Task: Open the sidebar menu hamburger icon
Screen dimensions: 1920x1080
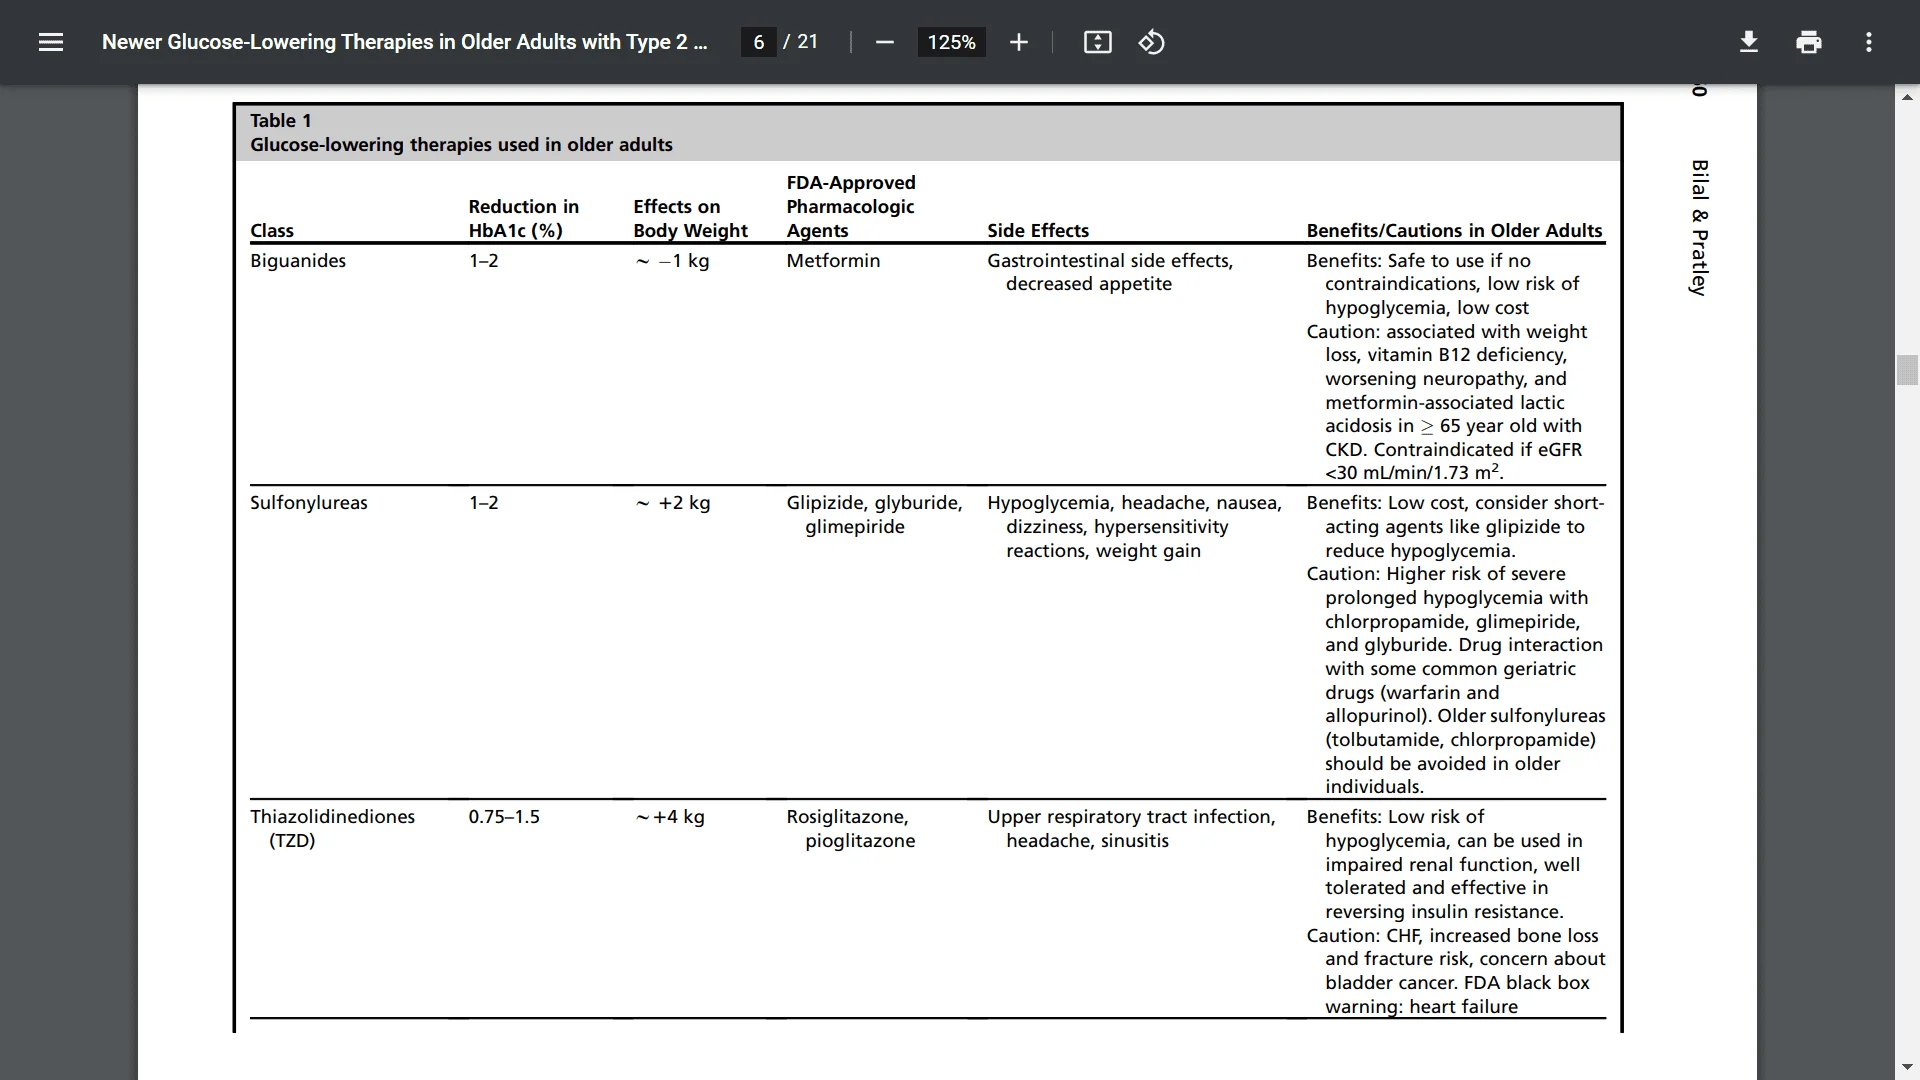Action: [51, 42]
